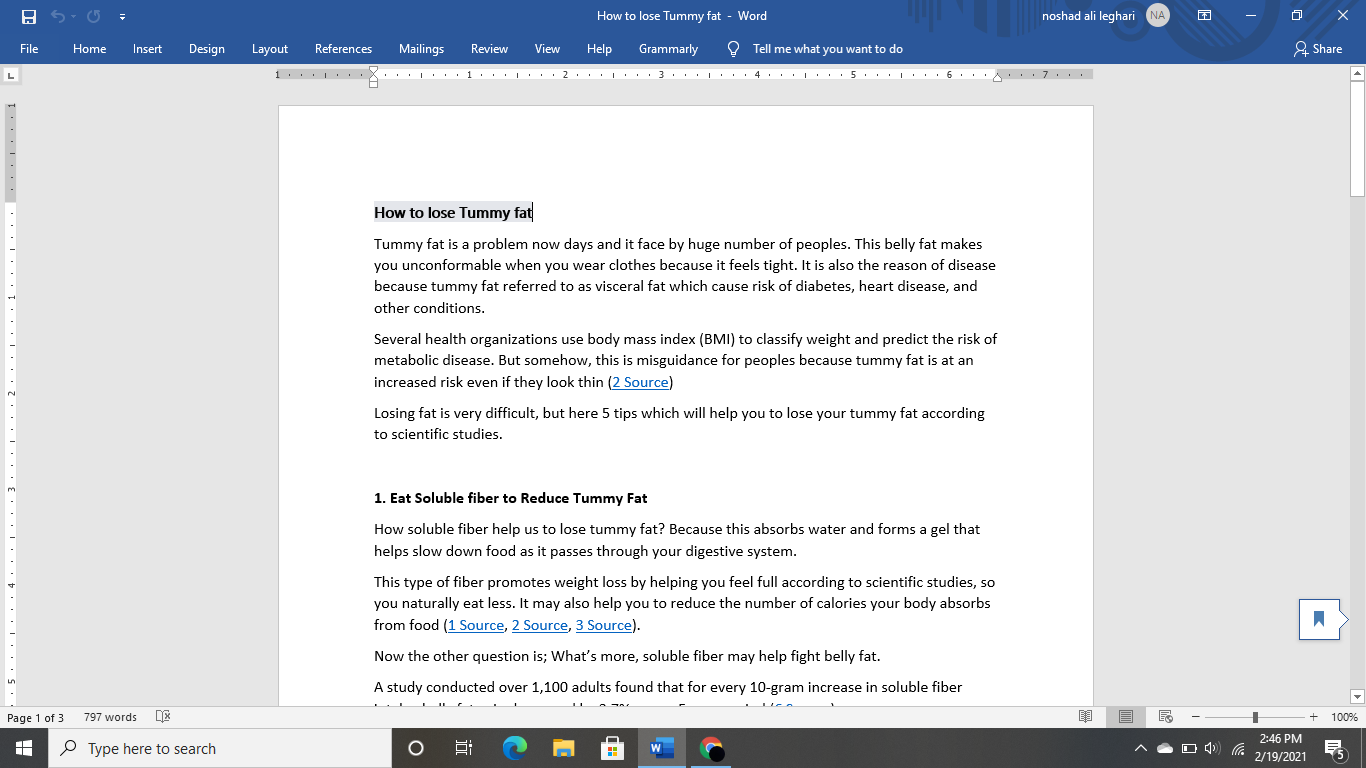This screenshot has height=768, width=1366.
Task: Follow the "2 Source" hyperlink
Action: click(x=640, y=382)
